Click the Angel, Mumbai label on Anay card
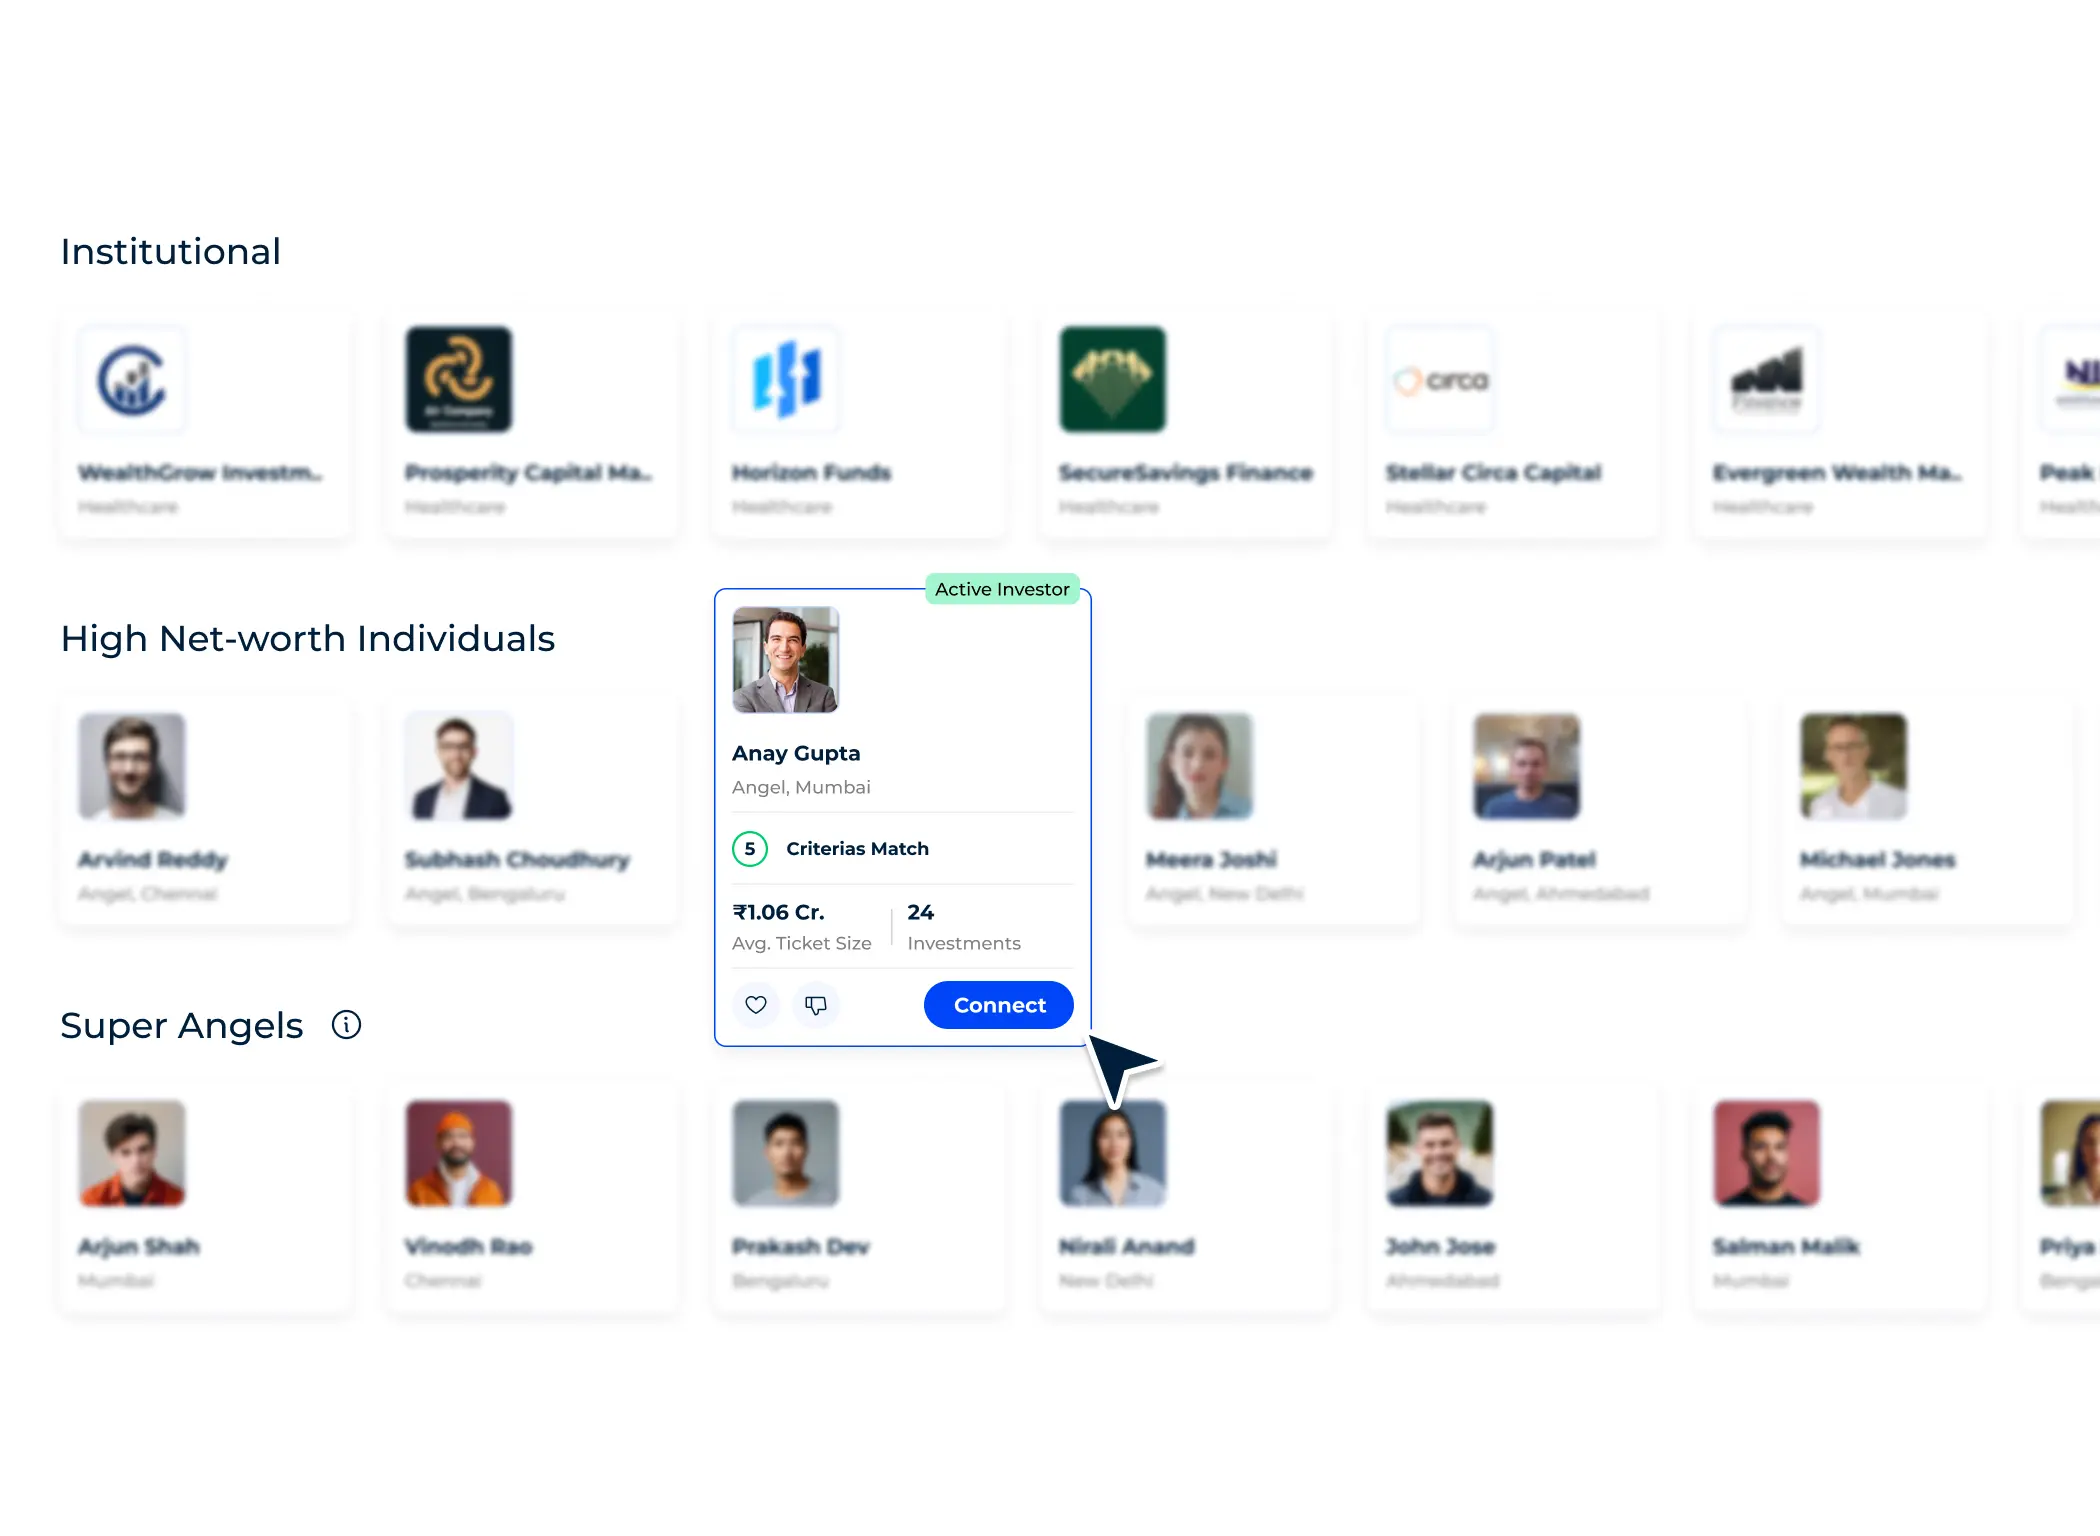Image resolution: width=2100 pixels, height=1536 pixels. [801, 787]
